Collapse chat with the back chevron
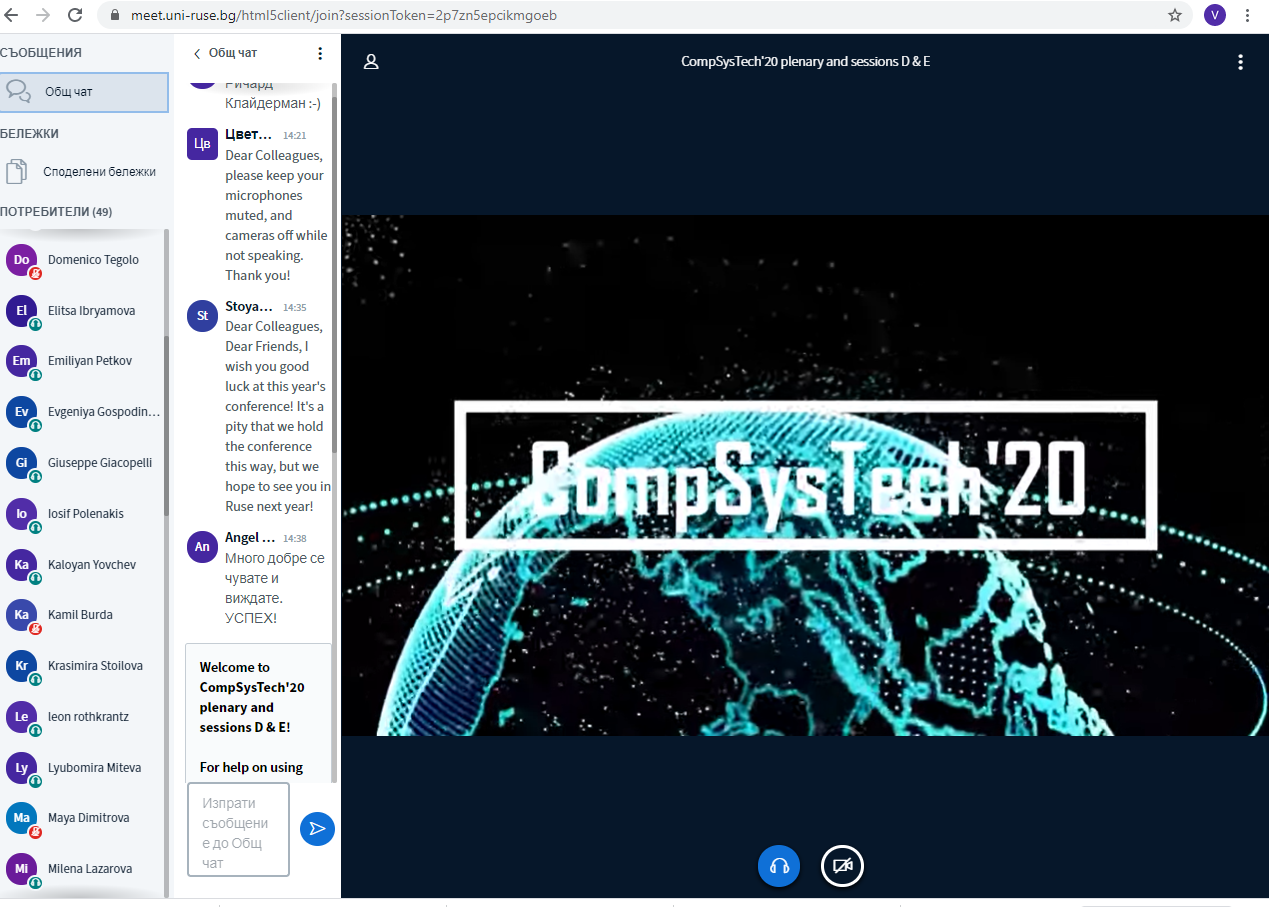The image size is (1269, 907). coord(197,53)
